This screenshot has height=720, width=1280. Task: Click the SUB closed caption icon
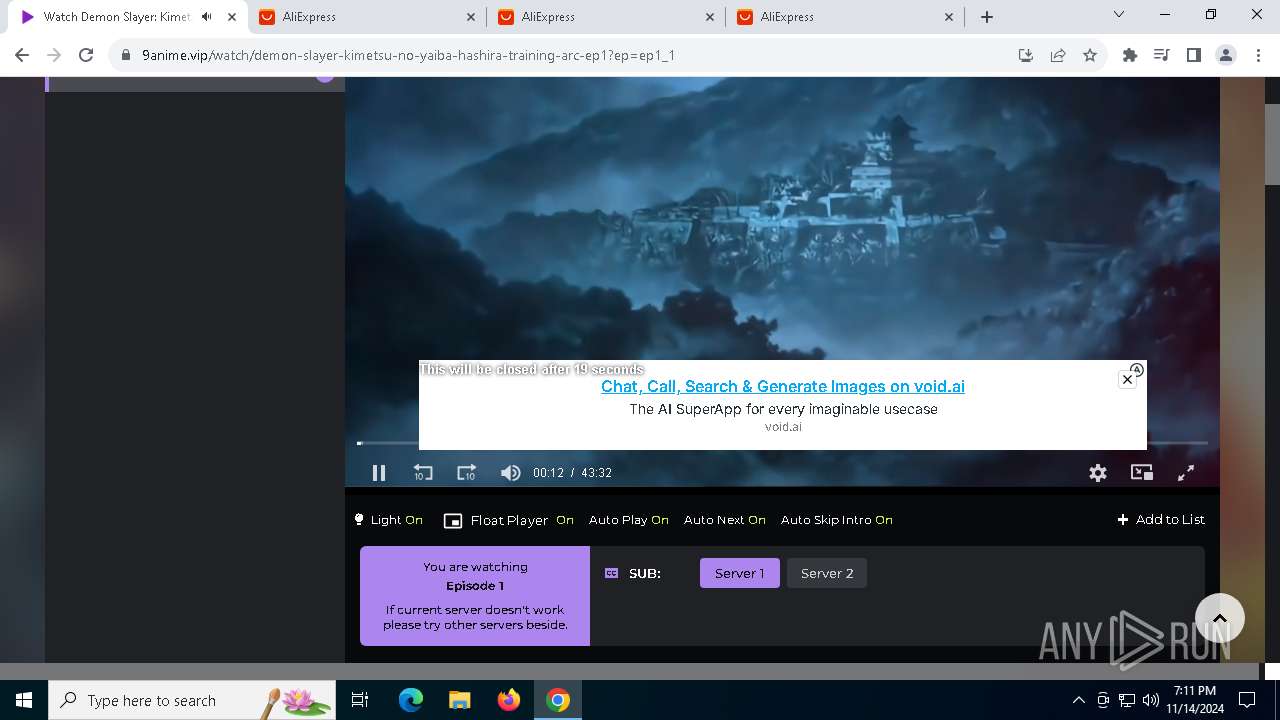612,573
